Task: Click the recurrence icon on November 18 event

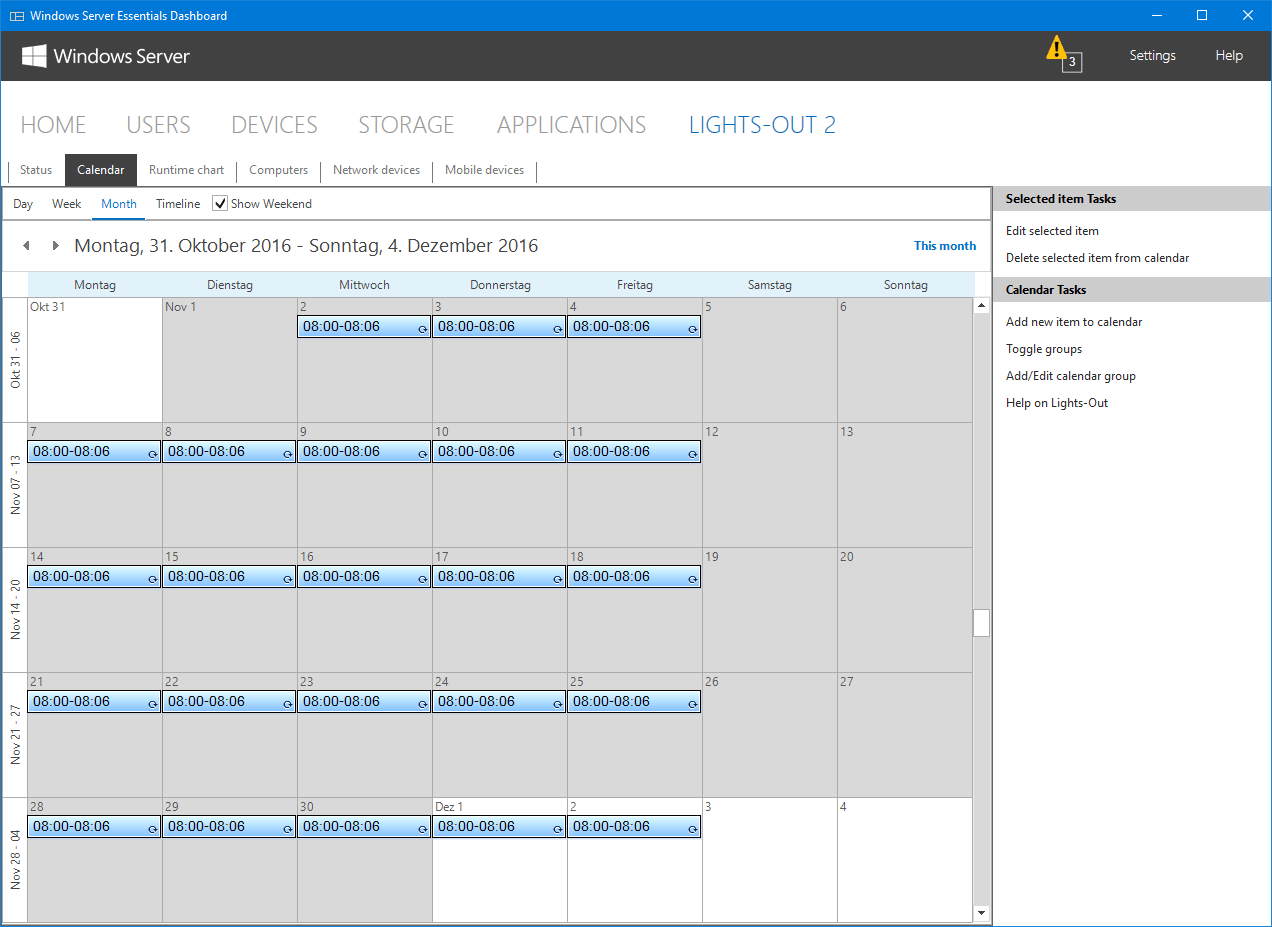Action: point(693,578)
